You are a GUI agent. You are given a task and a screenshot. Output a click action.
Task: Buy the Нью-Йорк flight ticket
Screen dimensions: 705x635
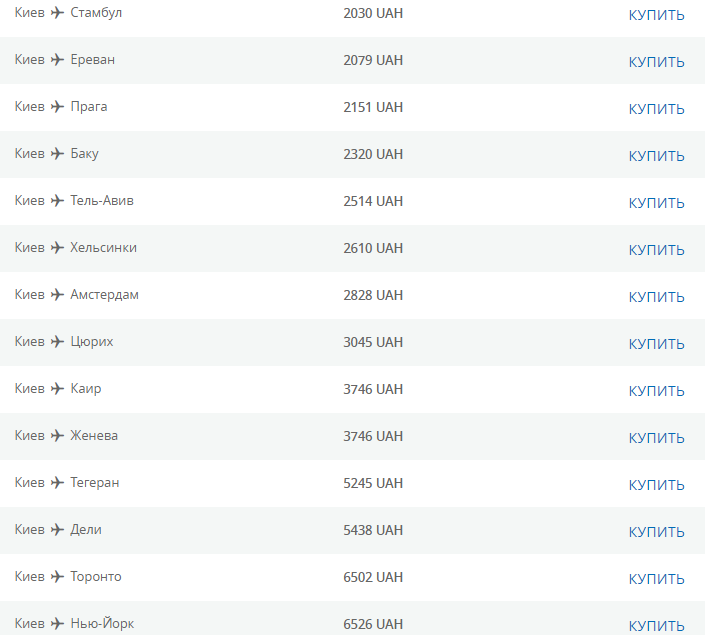click(x=656, y=626)
